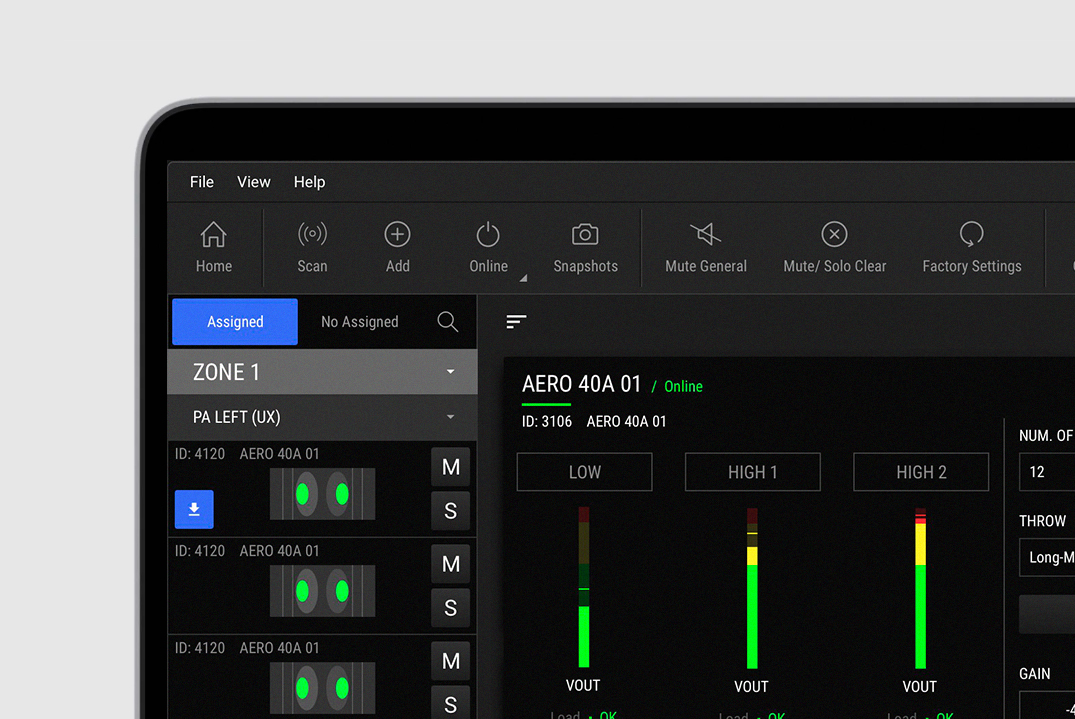Click the blue download button on first device

tap(194, 509)
